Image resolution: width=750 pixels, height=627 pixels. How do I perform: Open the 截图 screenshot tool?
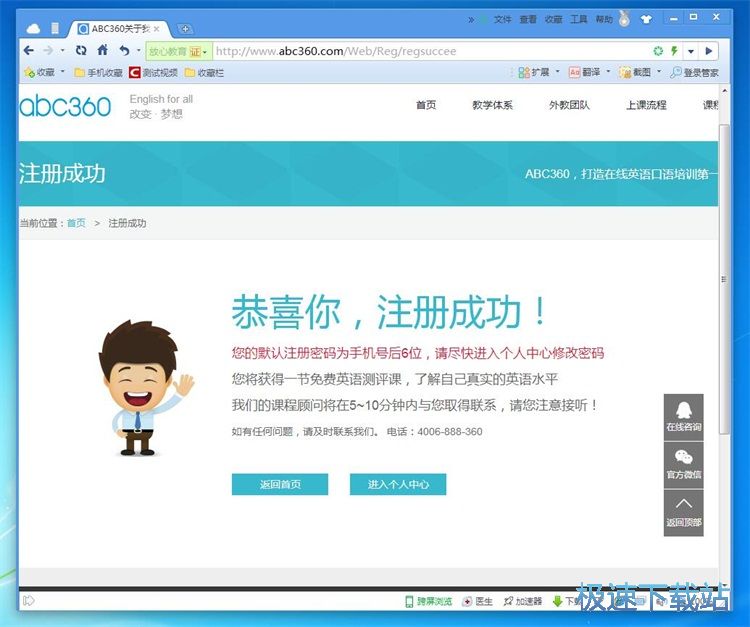pos(635,72)
